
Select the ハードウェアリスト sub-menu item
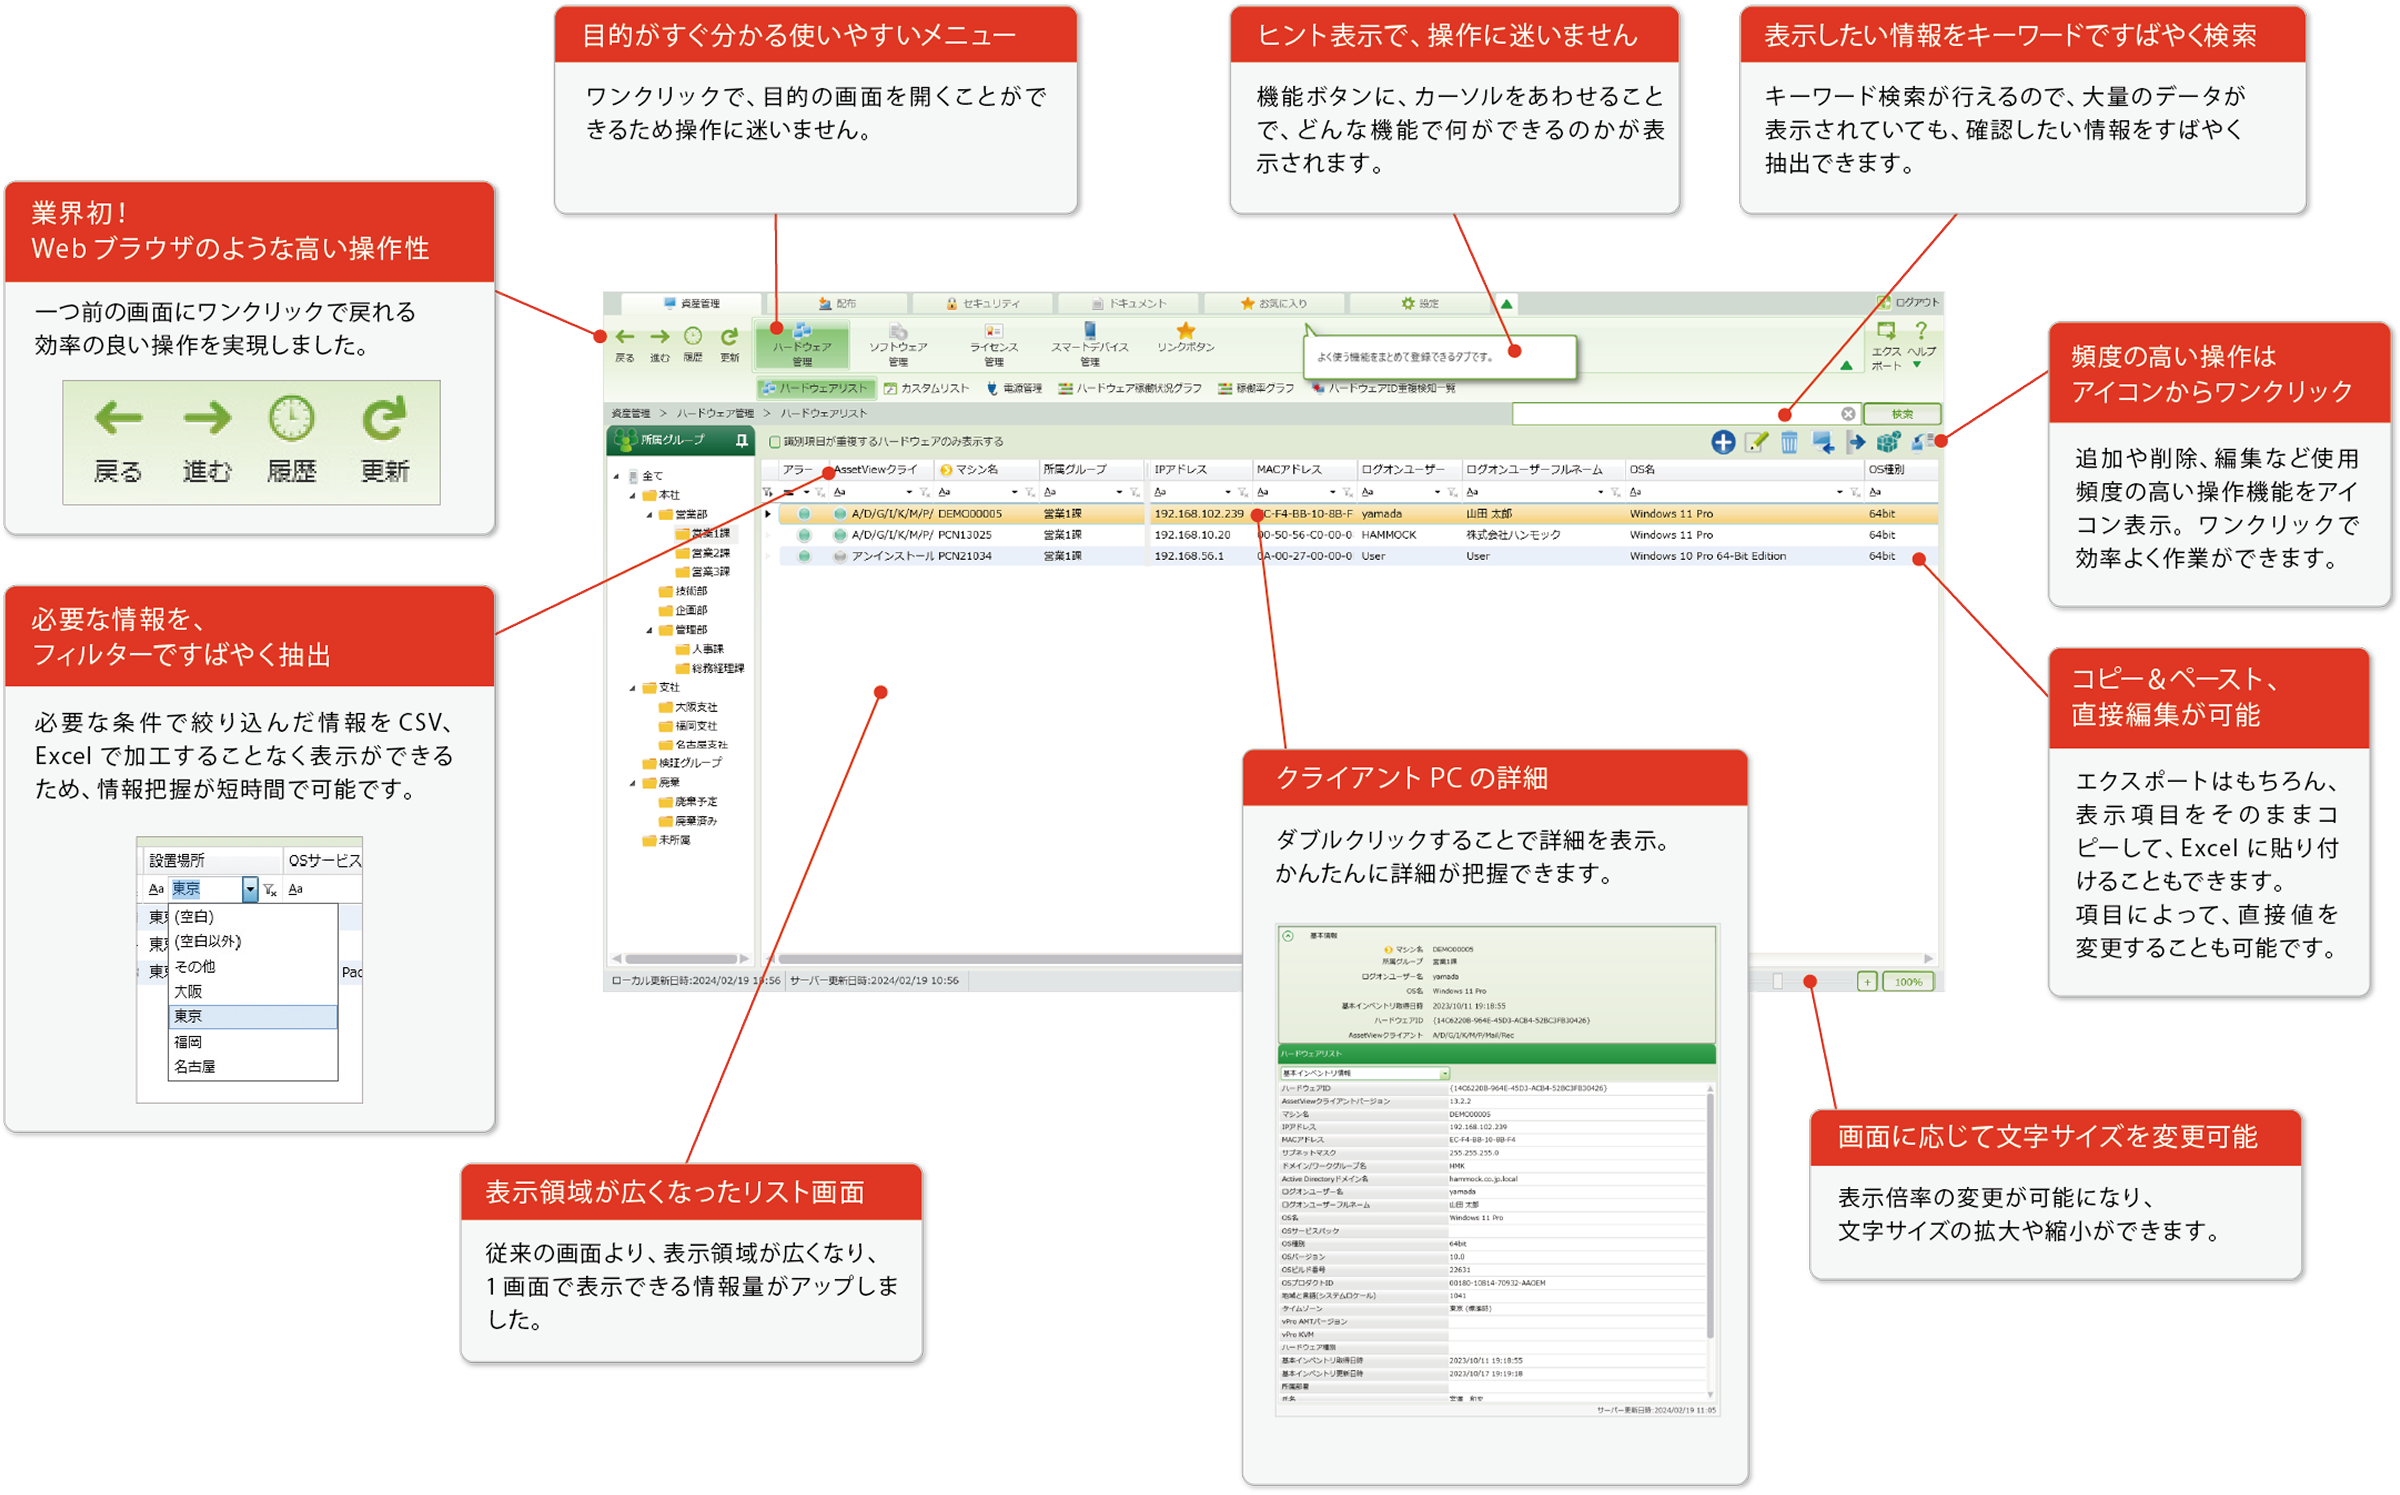(x=816, y=388)
